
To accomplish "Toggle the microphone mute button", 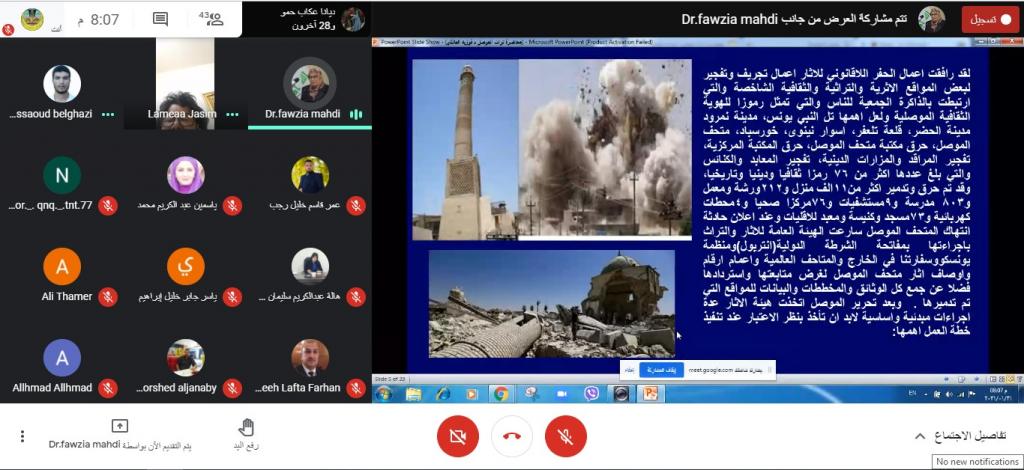I will click(x=565, y=437).
